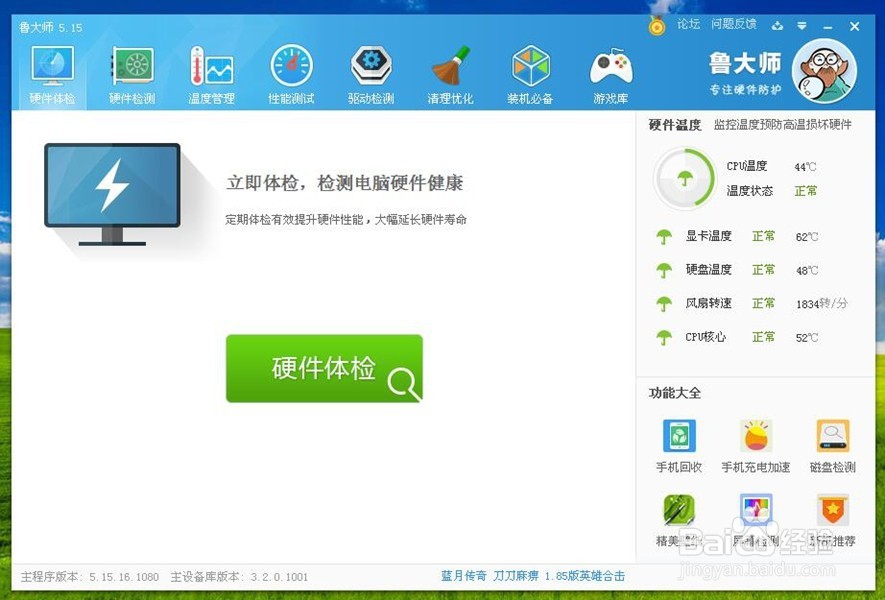The height and width of the screenshot is (600, 885).
Task: Click the 鲁大师 cartoon avatar
Action: click(825, 71)
